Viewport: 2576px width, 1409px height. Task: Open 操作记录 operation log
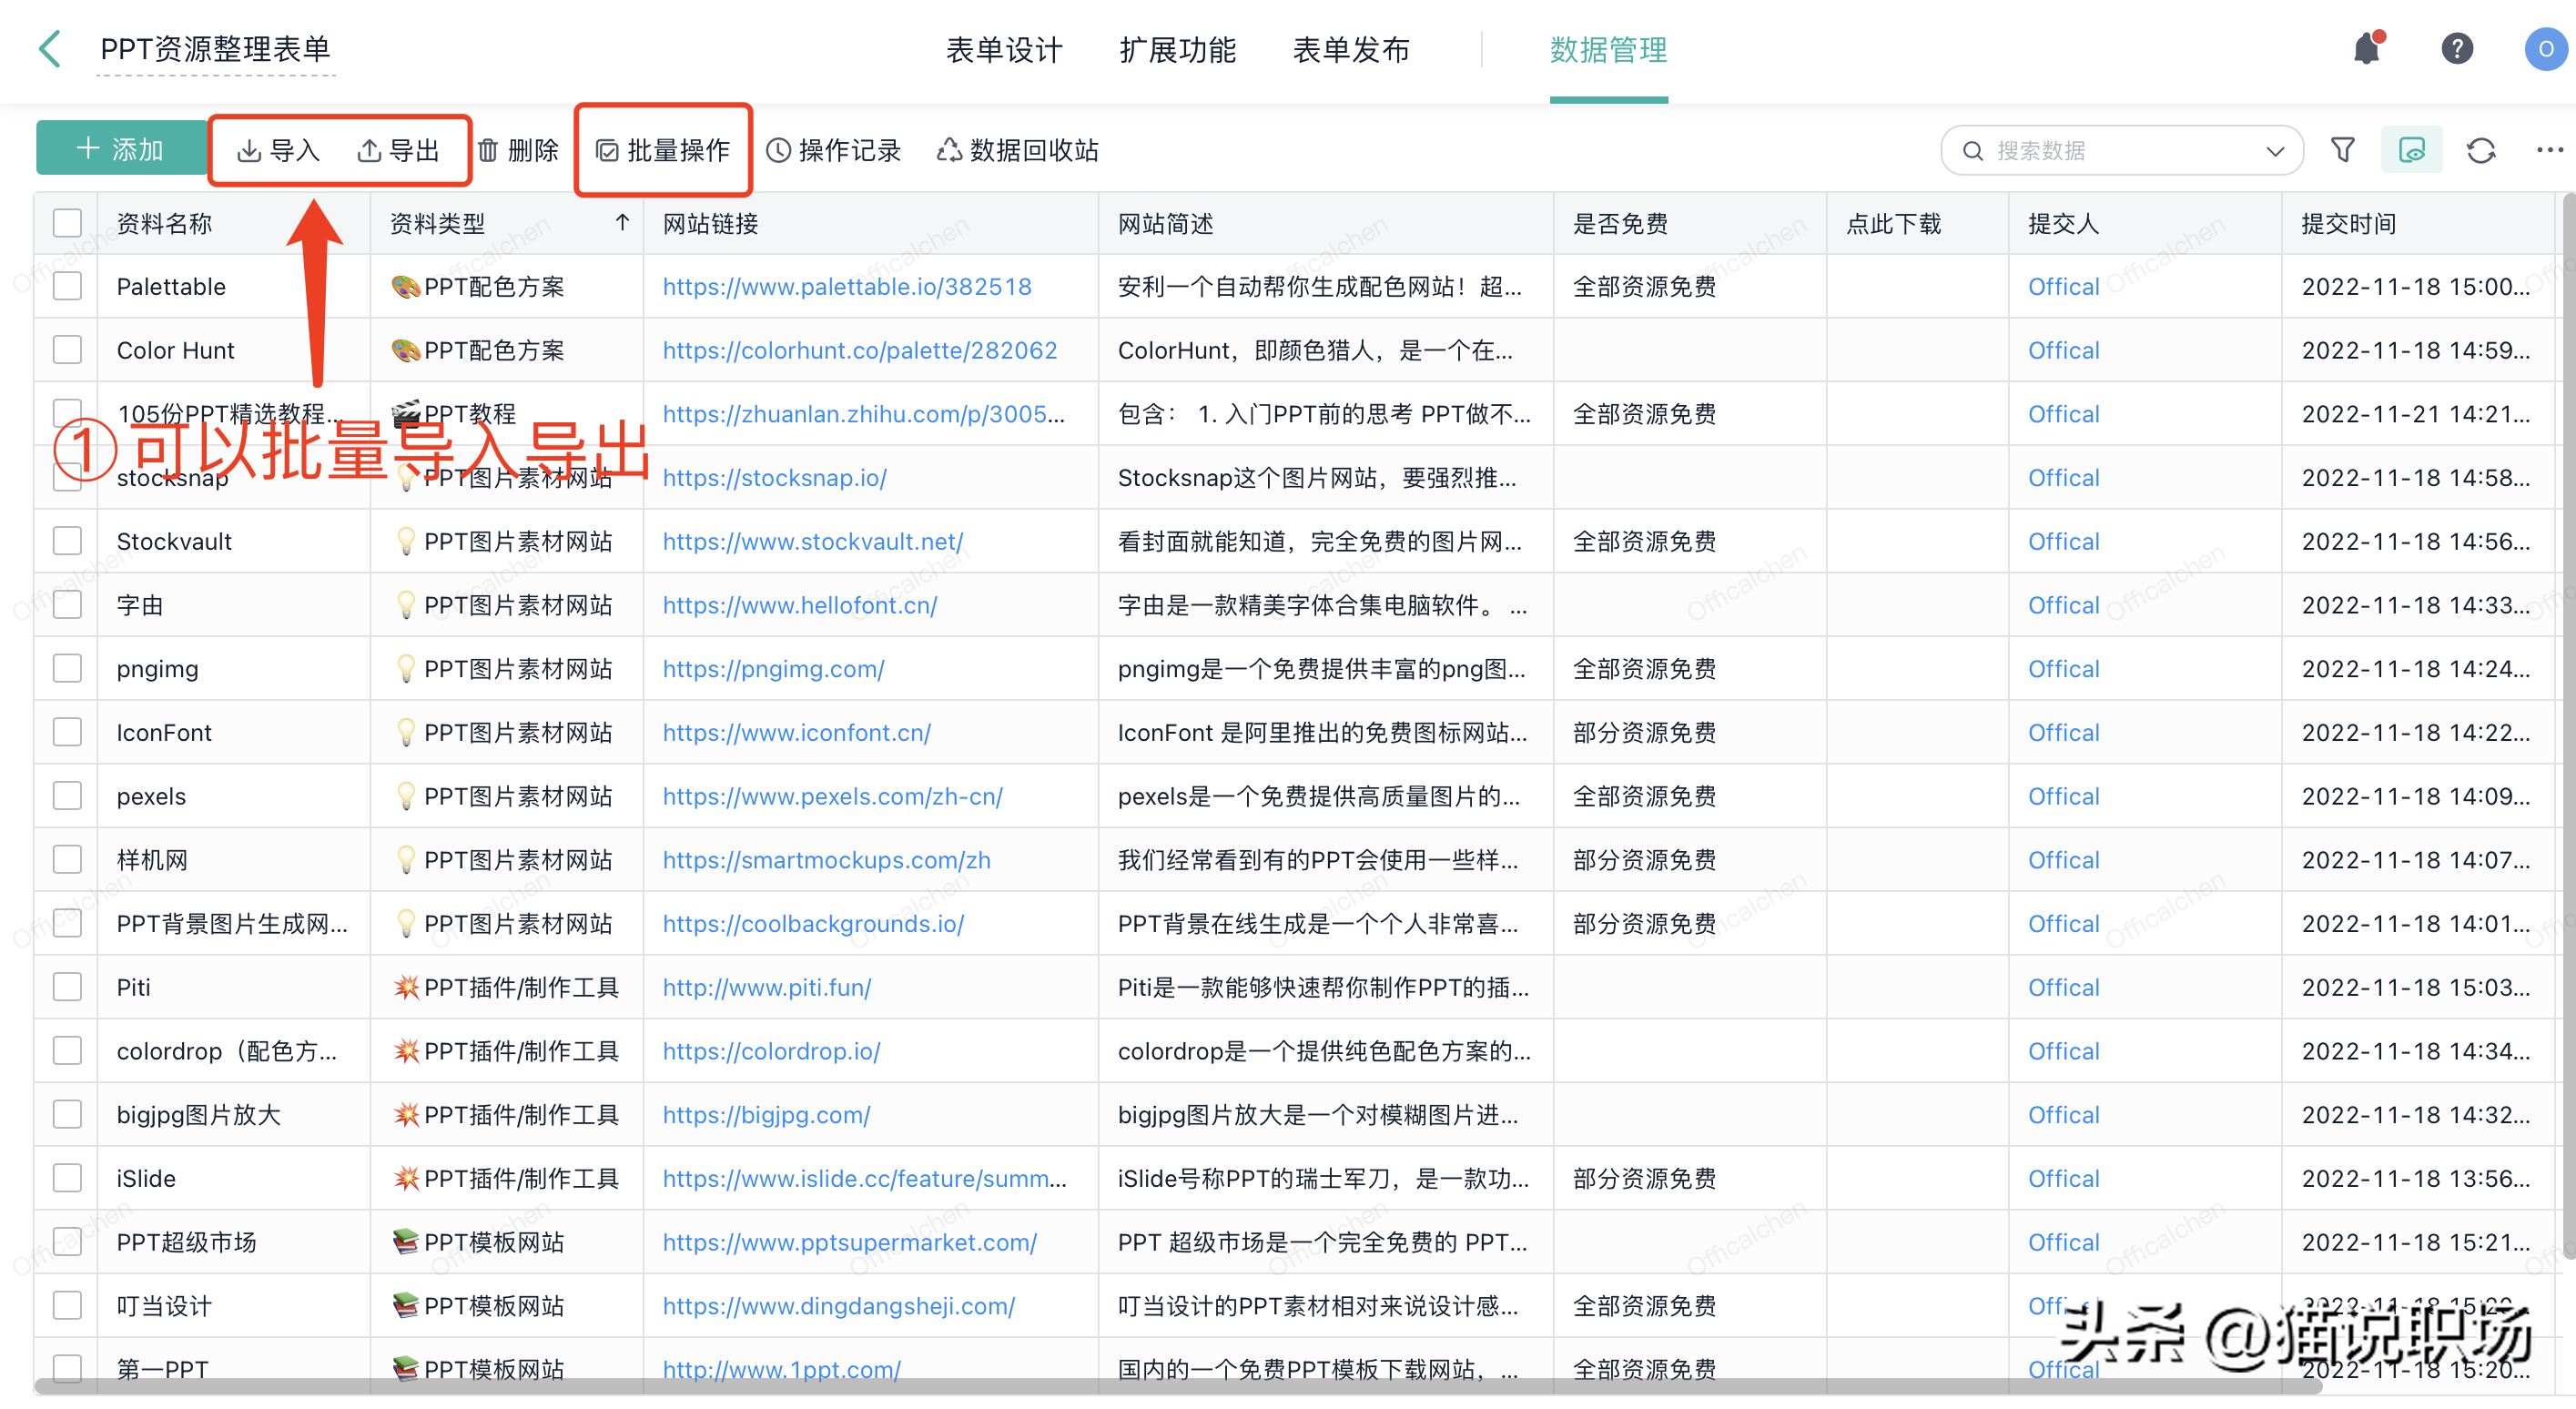[x=833, y=150]
